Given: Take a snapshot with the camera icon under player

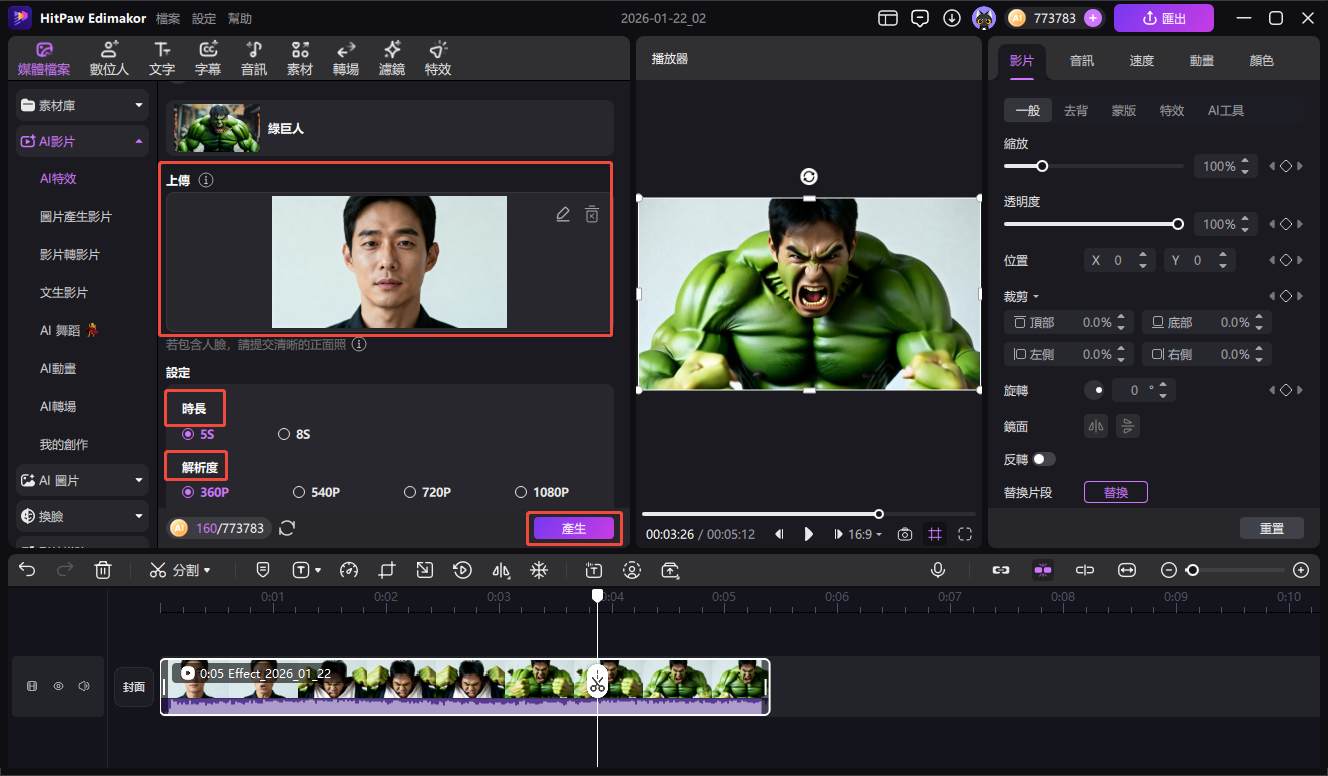Looking at the screenshot, I should click(905, 534).
